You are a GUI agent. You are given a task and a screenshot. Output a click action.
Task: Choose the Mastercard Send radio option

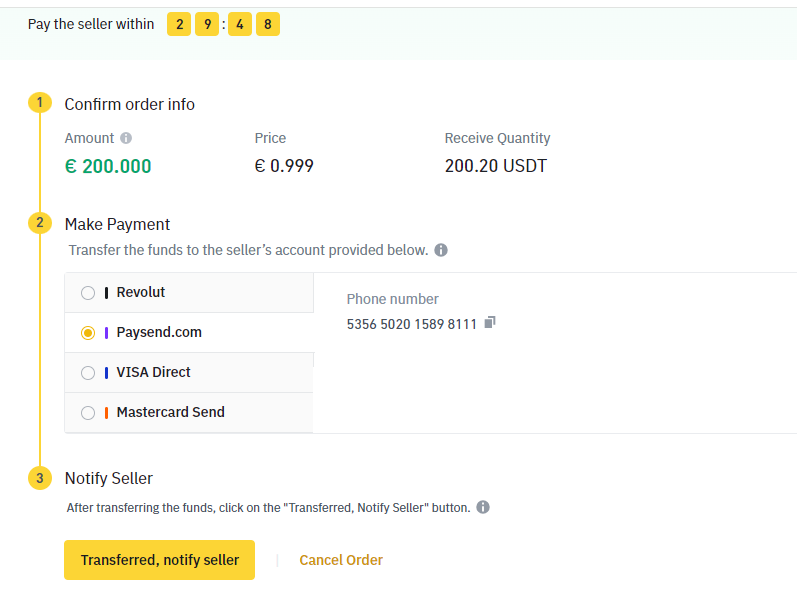(88, 413)
